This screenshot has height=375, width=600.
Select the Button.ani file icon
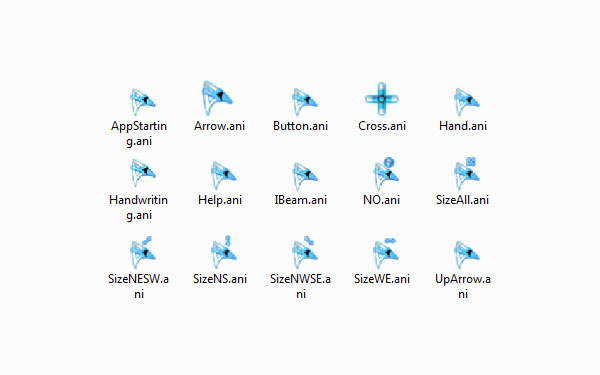click(x=304, y=101)
